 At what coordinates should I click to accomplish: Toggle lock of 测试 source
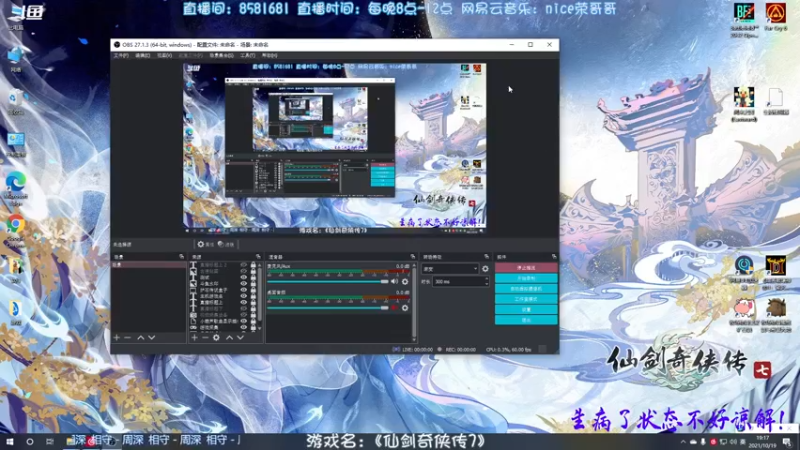(x=253, y=278)
